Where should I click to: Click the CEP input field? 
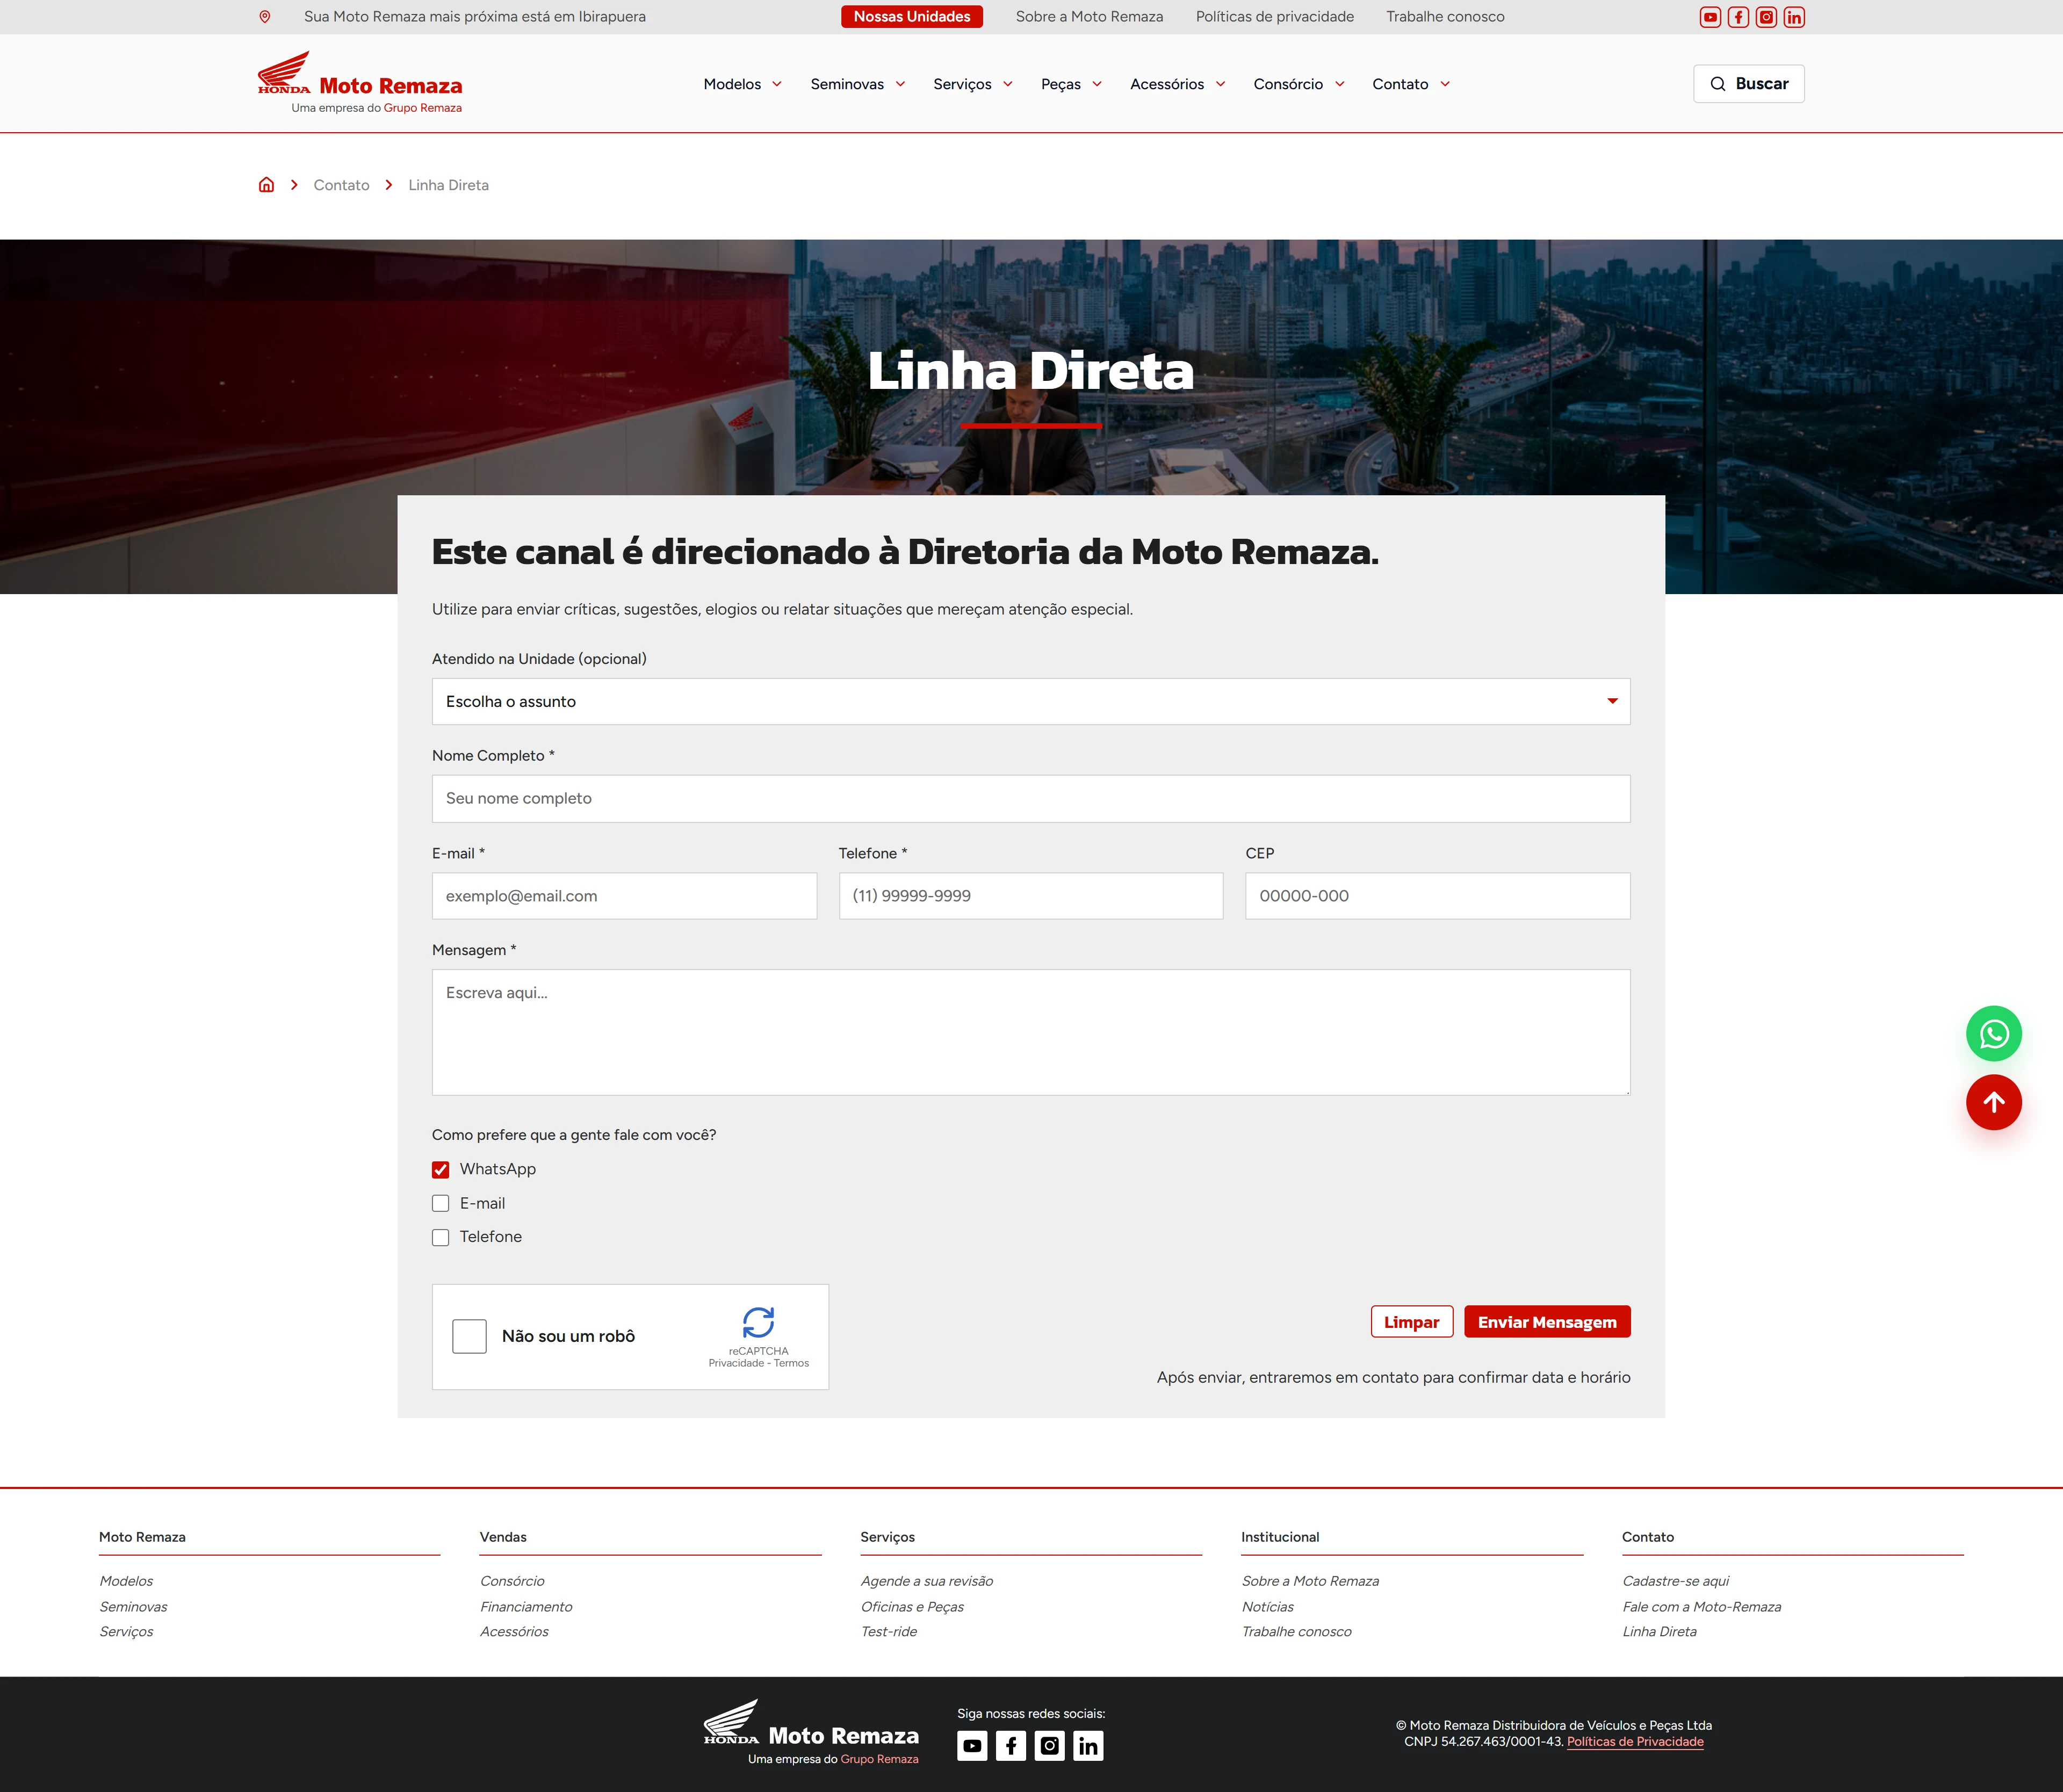pos(1438,896)
